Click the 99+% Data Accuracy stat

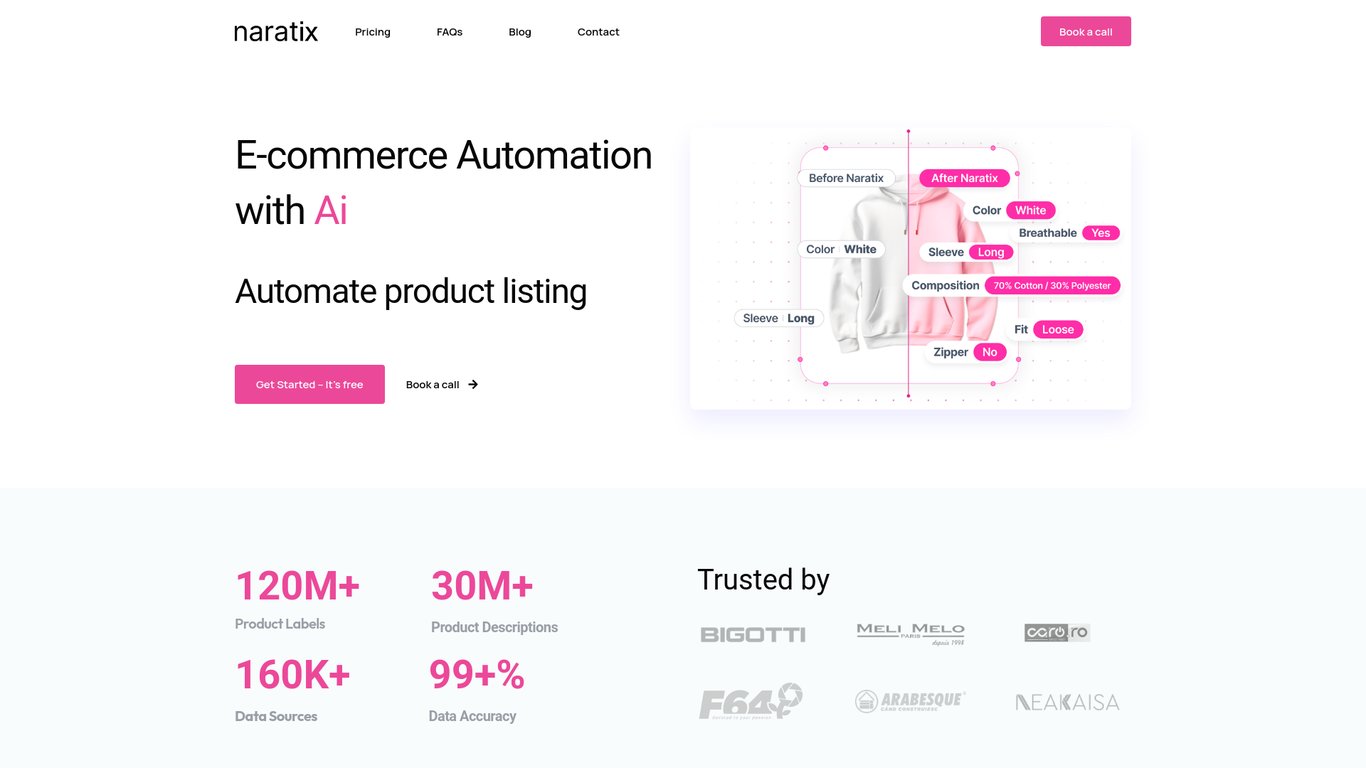point(477,689)
